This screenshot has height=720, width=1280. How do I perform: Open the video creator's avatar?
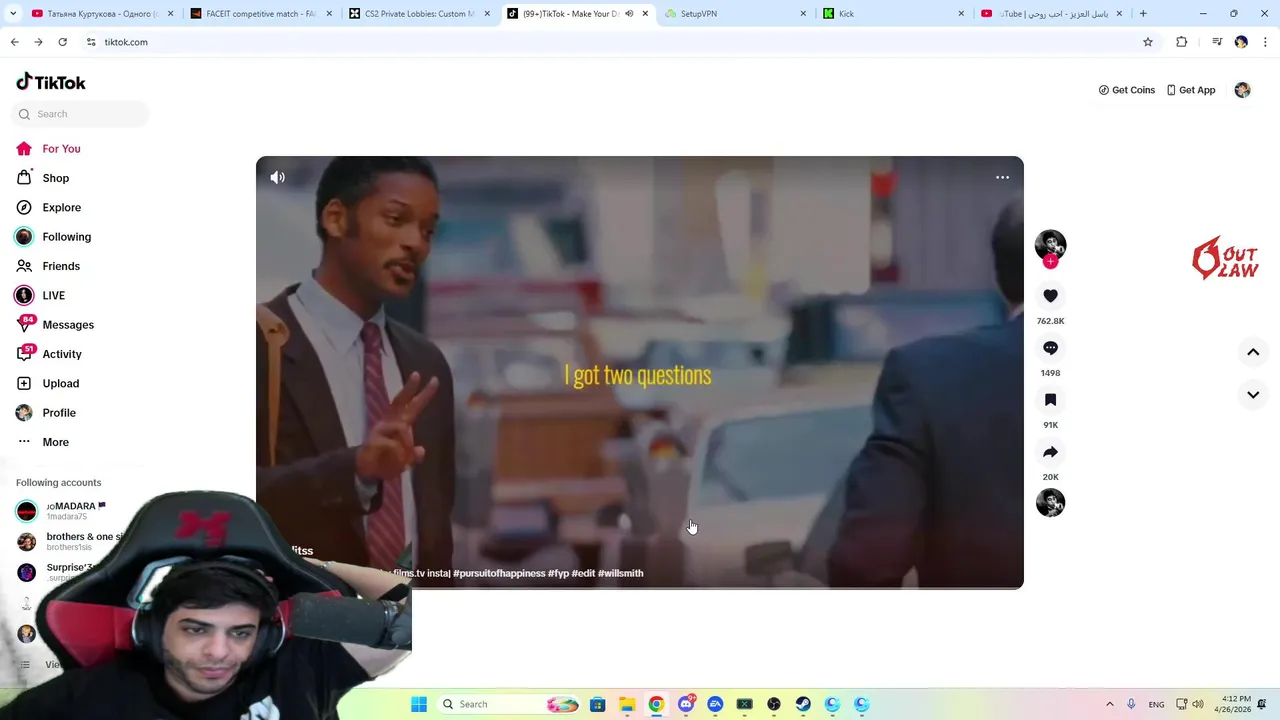(1050, 245)
